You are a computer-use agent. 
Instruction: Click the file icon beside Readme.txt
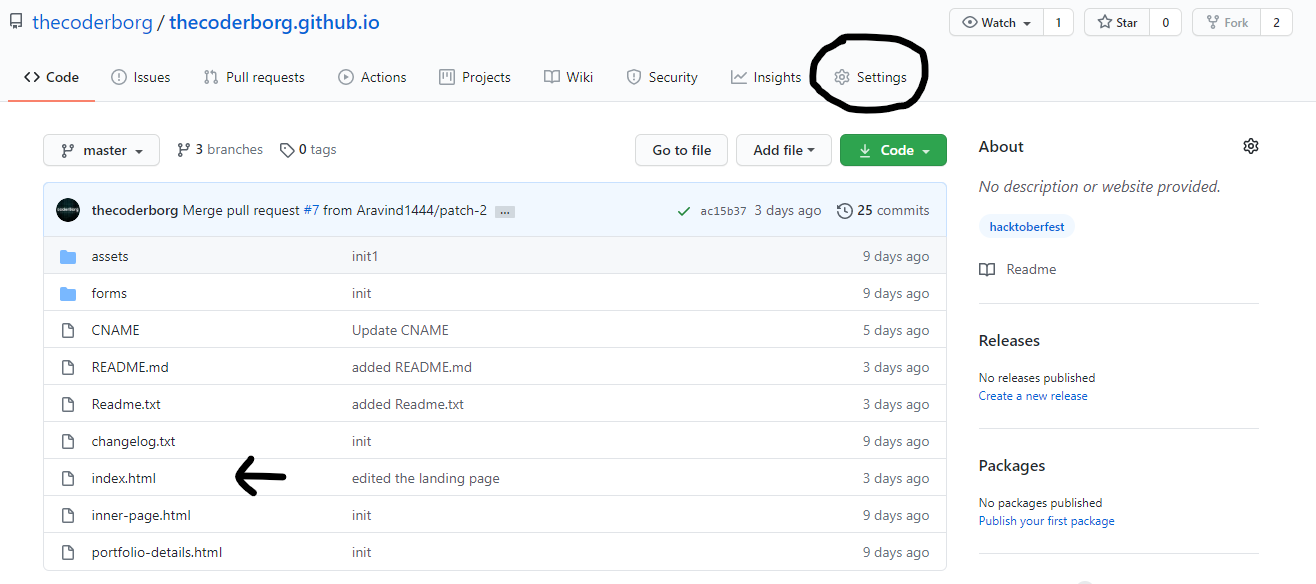pyautogui.click(x=68, y=404)
